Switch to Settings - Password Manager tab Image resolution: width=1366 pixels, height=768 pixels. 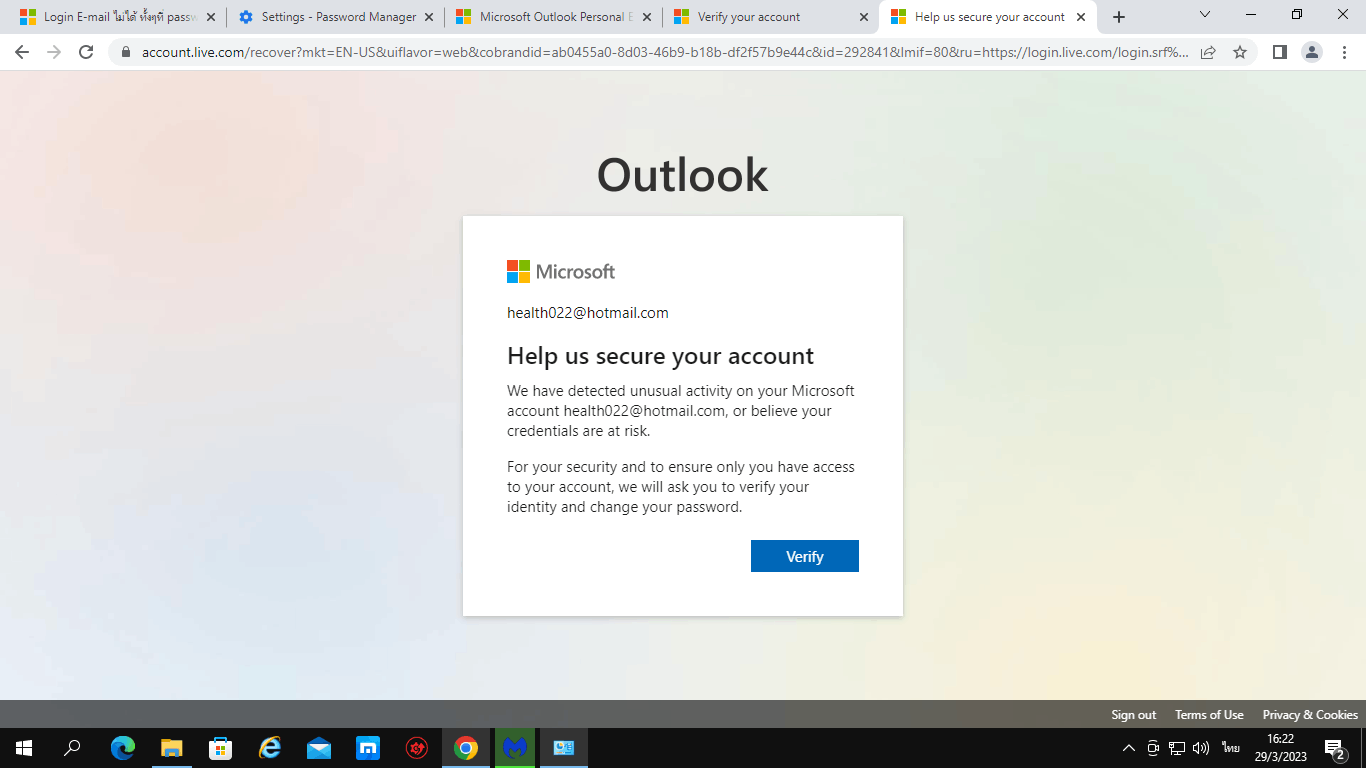pos(335,17)
